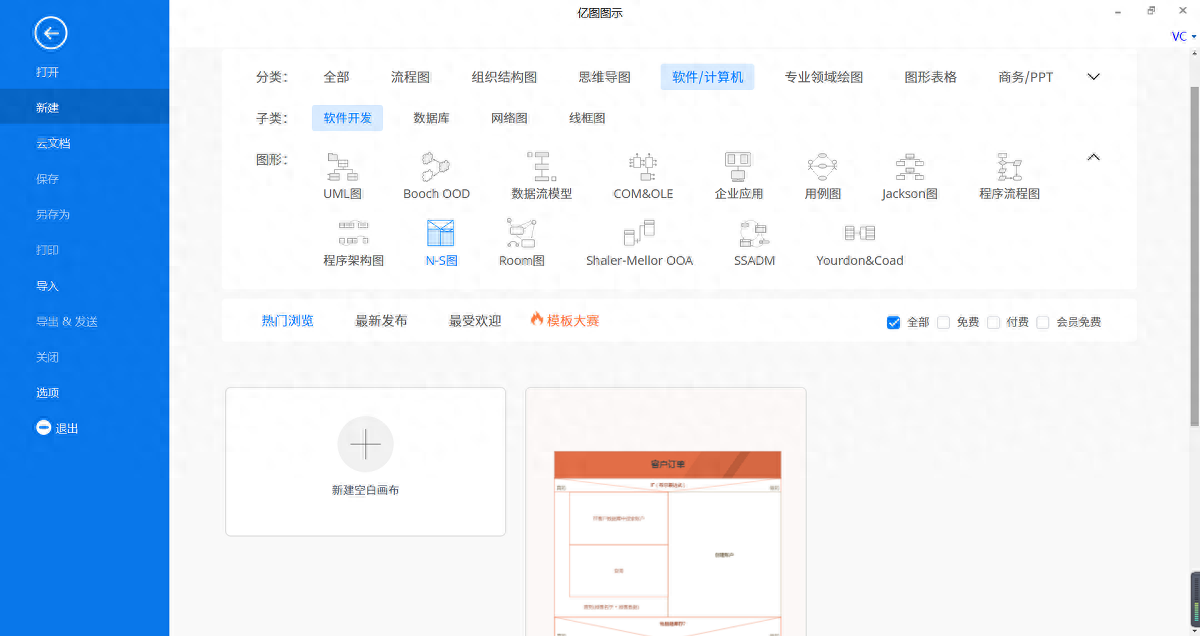Select the UML图 shape icon
The width and height of the screenshot is (1200, 636).
[x=342, y=166]
